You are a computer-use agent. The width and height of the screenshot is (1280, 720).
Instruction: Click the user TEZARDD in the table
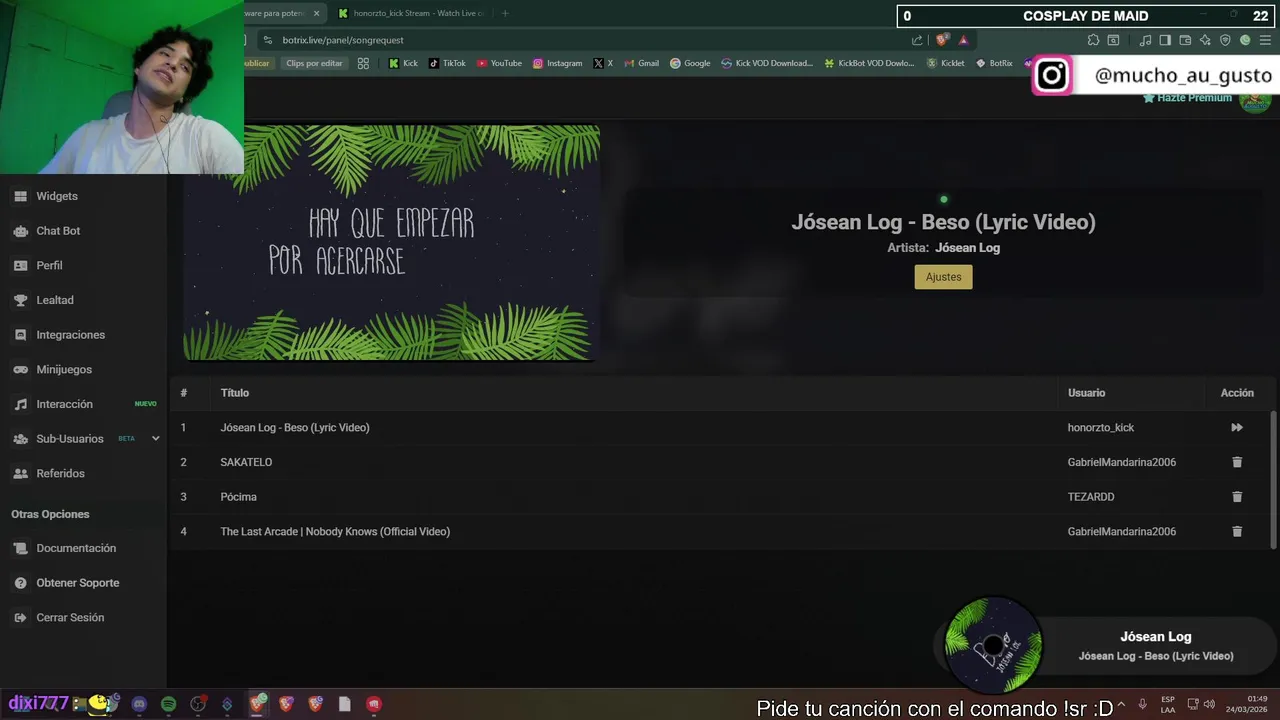click(1091, 497)
